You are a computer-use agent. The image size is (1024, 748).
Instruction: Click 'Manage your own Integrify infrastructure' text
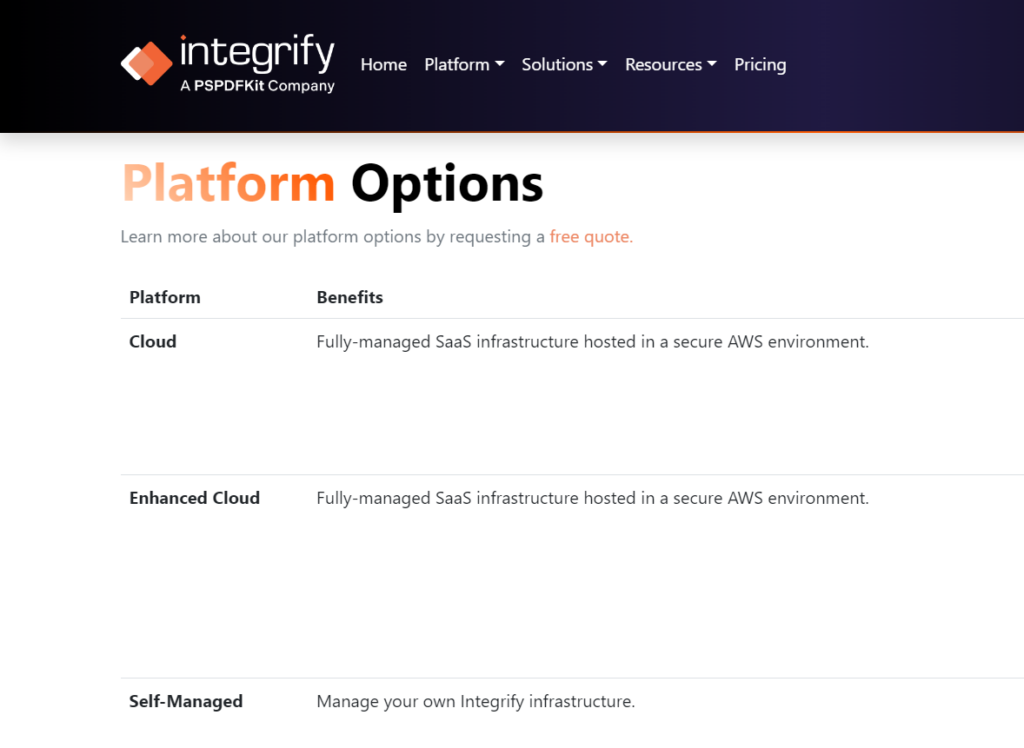click(x=475, y=702)
